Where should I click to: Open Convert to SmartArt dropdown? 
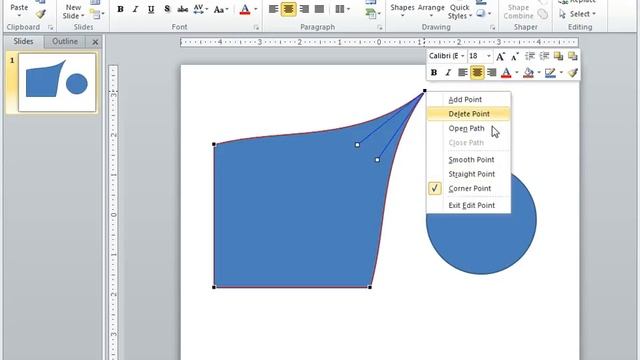pos(372,14)
